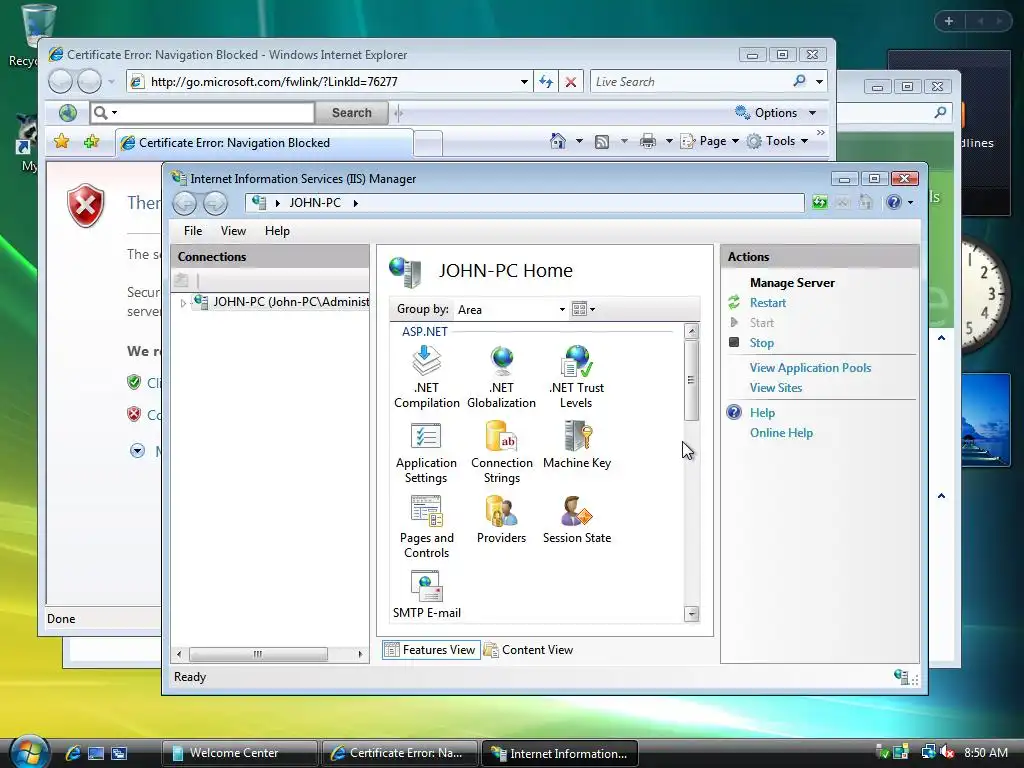Click the Internet Explorer Home icon

tap(558, 141)
